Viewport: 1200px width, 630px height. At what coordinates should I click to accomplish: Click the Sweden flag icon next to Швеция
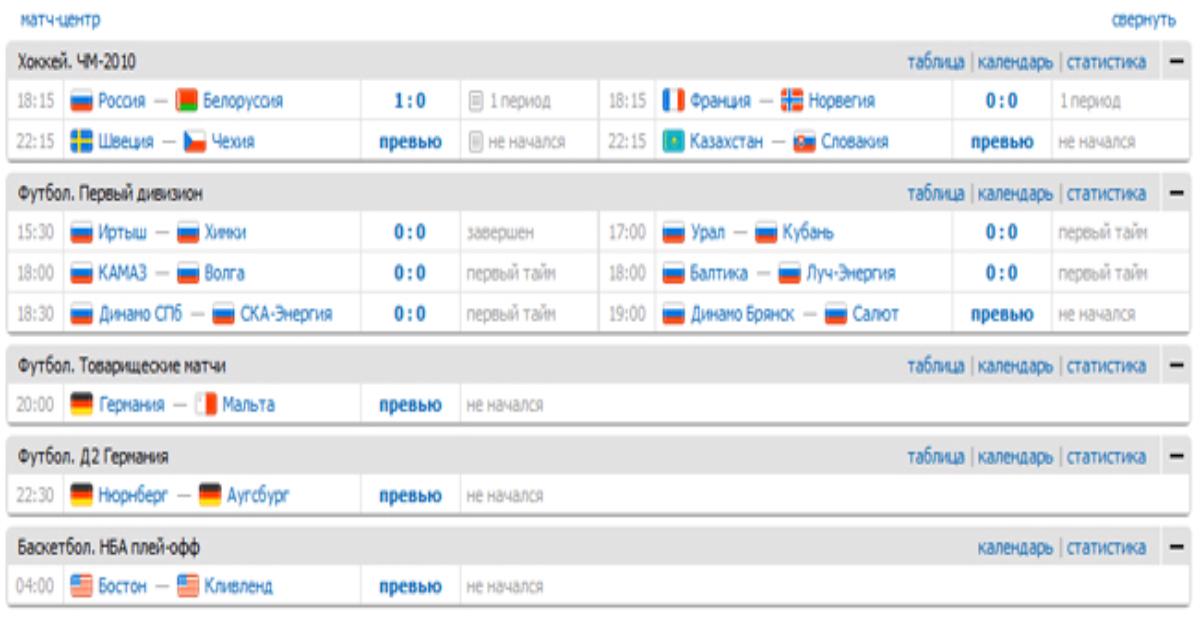[x=81, y=142]
